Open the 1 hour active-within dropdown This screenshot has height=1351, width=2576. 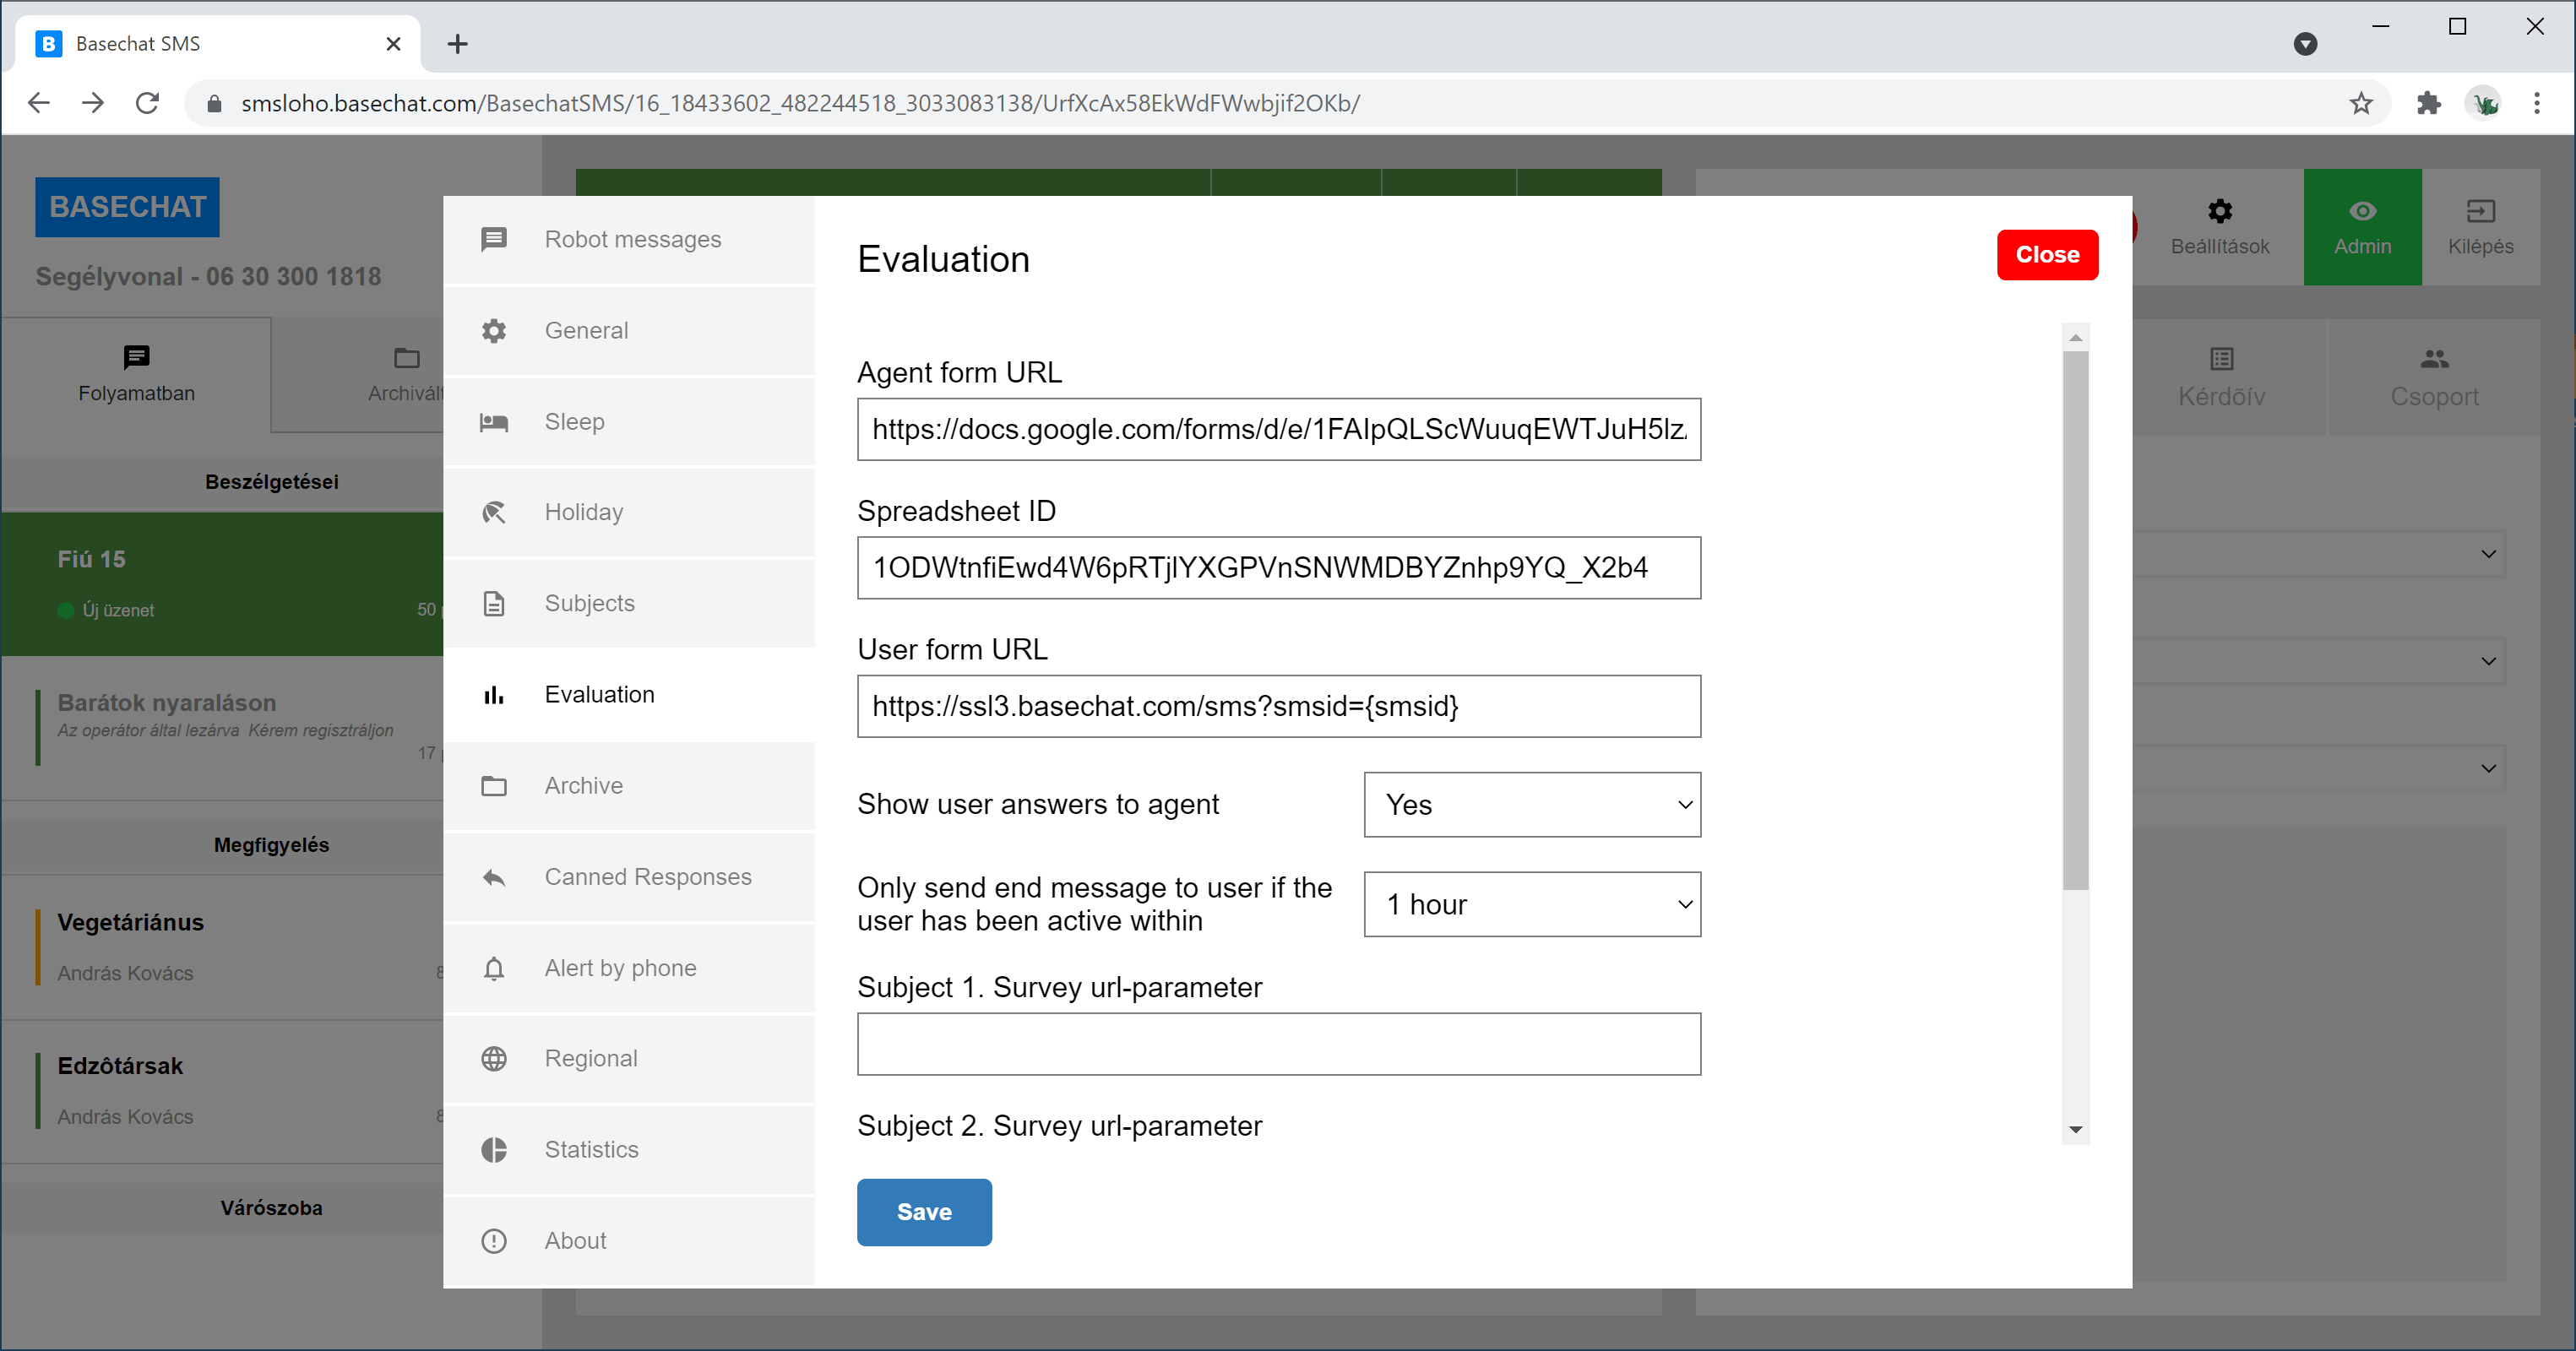[1531, 905]
